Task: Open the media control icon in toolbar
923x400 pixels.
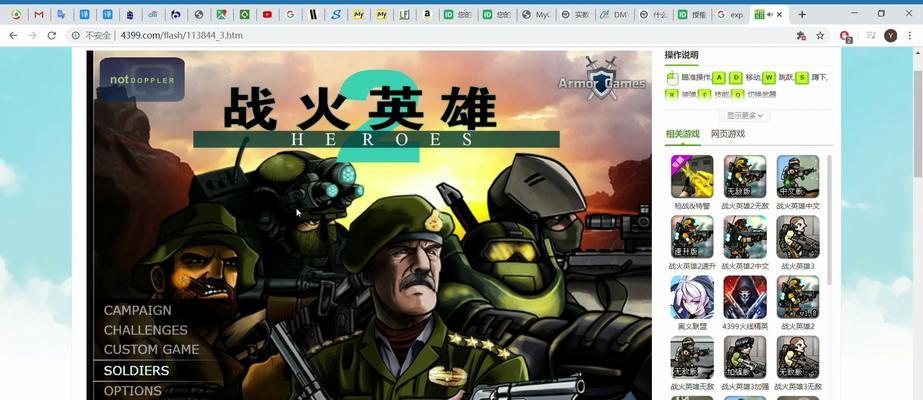Action: (x=871, y=35)
